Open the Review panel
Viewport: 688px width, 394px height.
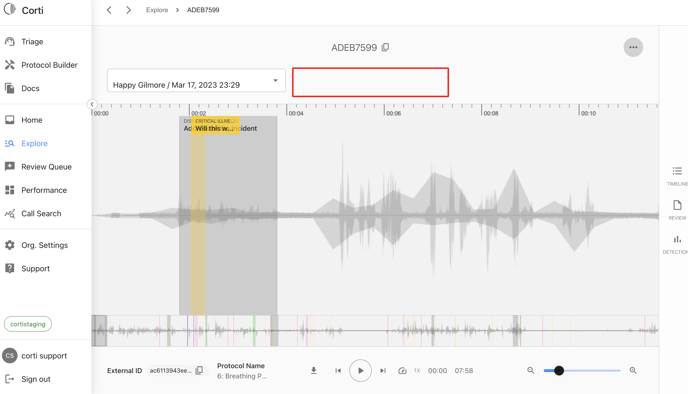[x=677, y=210]
